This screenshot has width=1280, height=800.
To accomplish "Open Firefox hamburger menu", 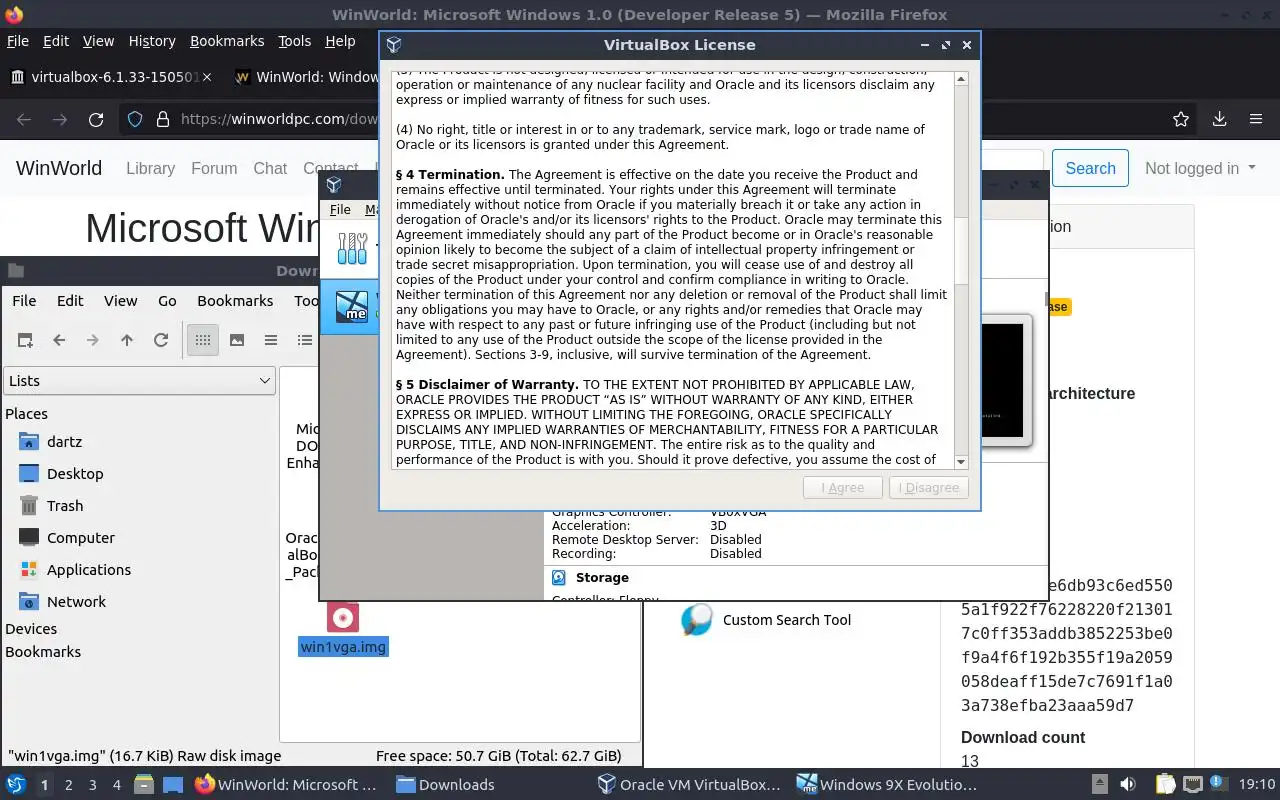I will pos(1256,119).
